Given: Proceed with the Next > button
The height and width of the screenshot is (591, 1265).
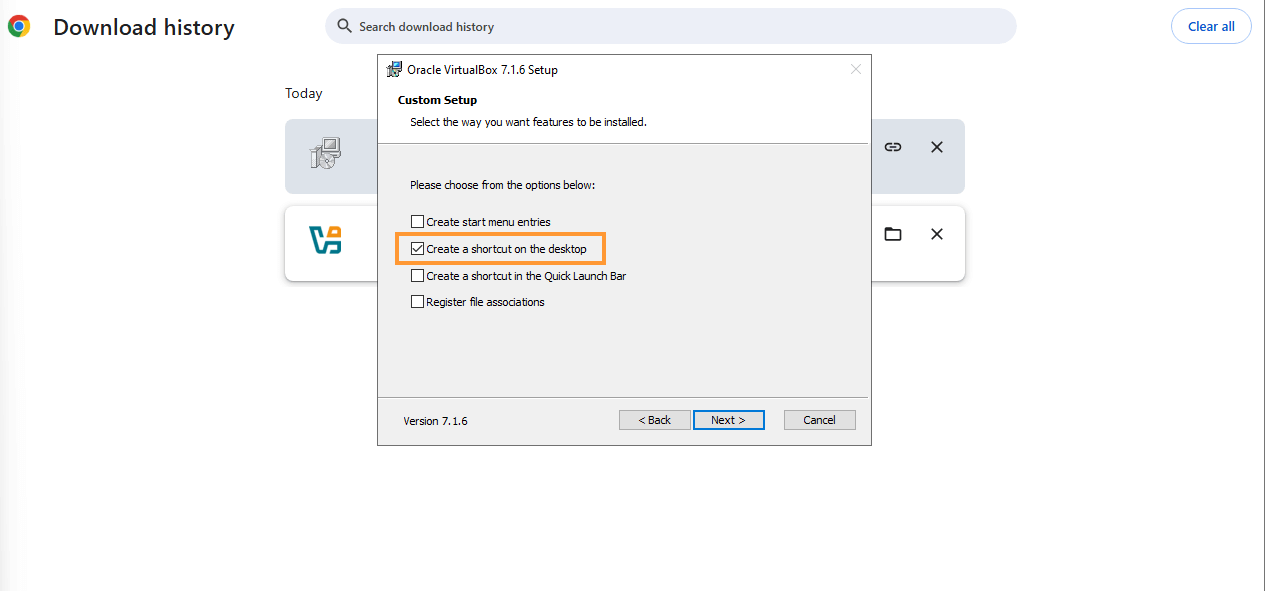Looking at the screenshot, I should [729, 420].
